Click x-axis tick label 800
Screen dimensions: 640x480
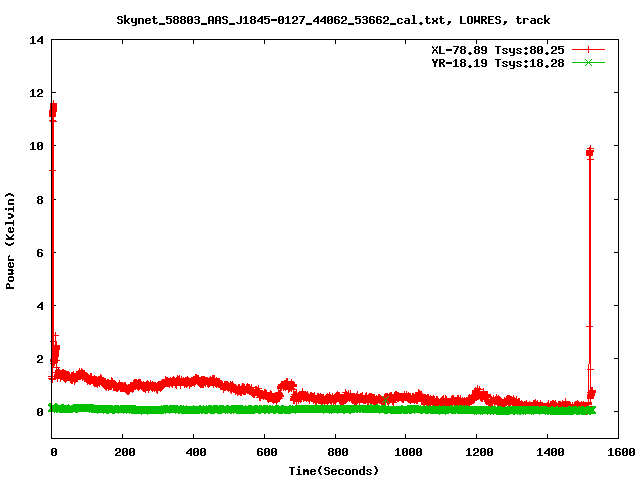point(338,452)
